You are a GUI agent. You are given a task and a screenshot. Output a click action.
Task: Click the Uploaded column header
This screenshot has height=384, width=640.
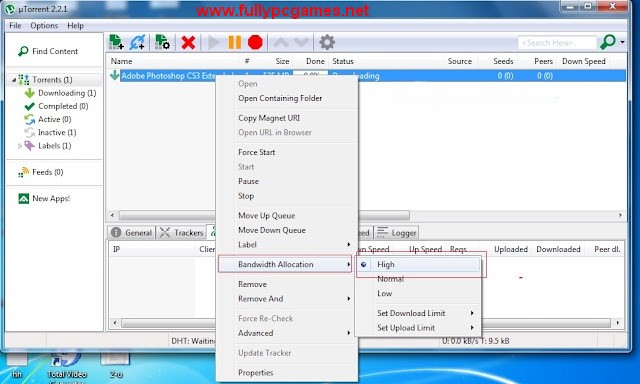(511, 249)
